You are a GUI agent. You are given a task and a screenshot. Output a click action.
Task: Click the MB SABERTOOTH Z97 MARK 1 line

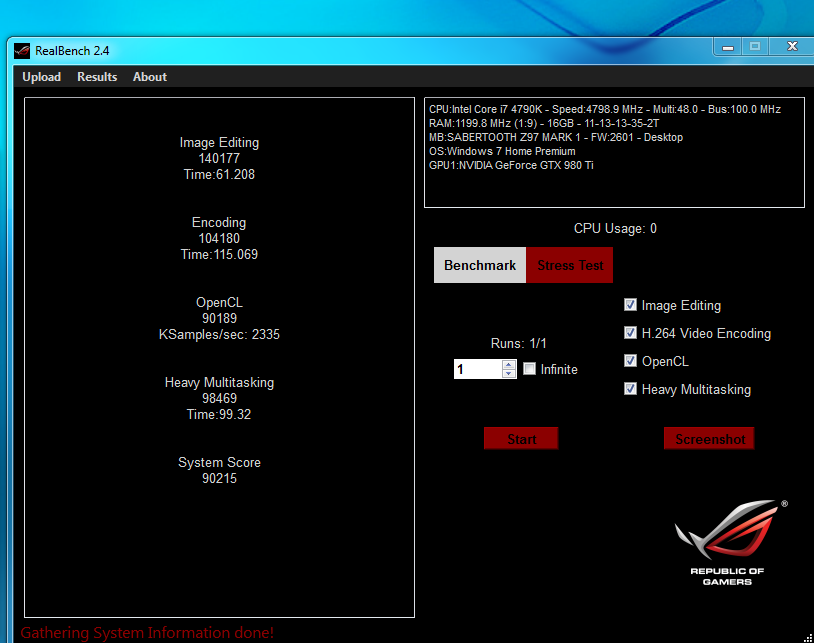555,138
